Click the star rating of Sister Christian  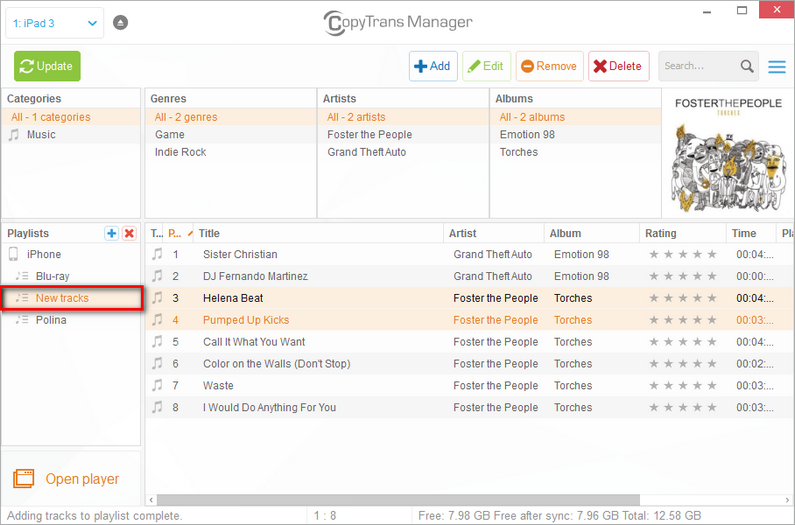coord(683,254)
